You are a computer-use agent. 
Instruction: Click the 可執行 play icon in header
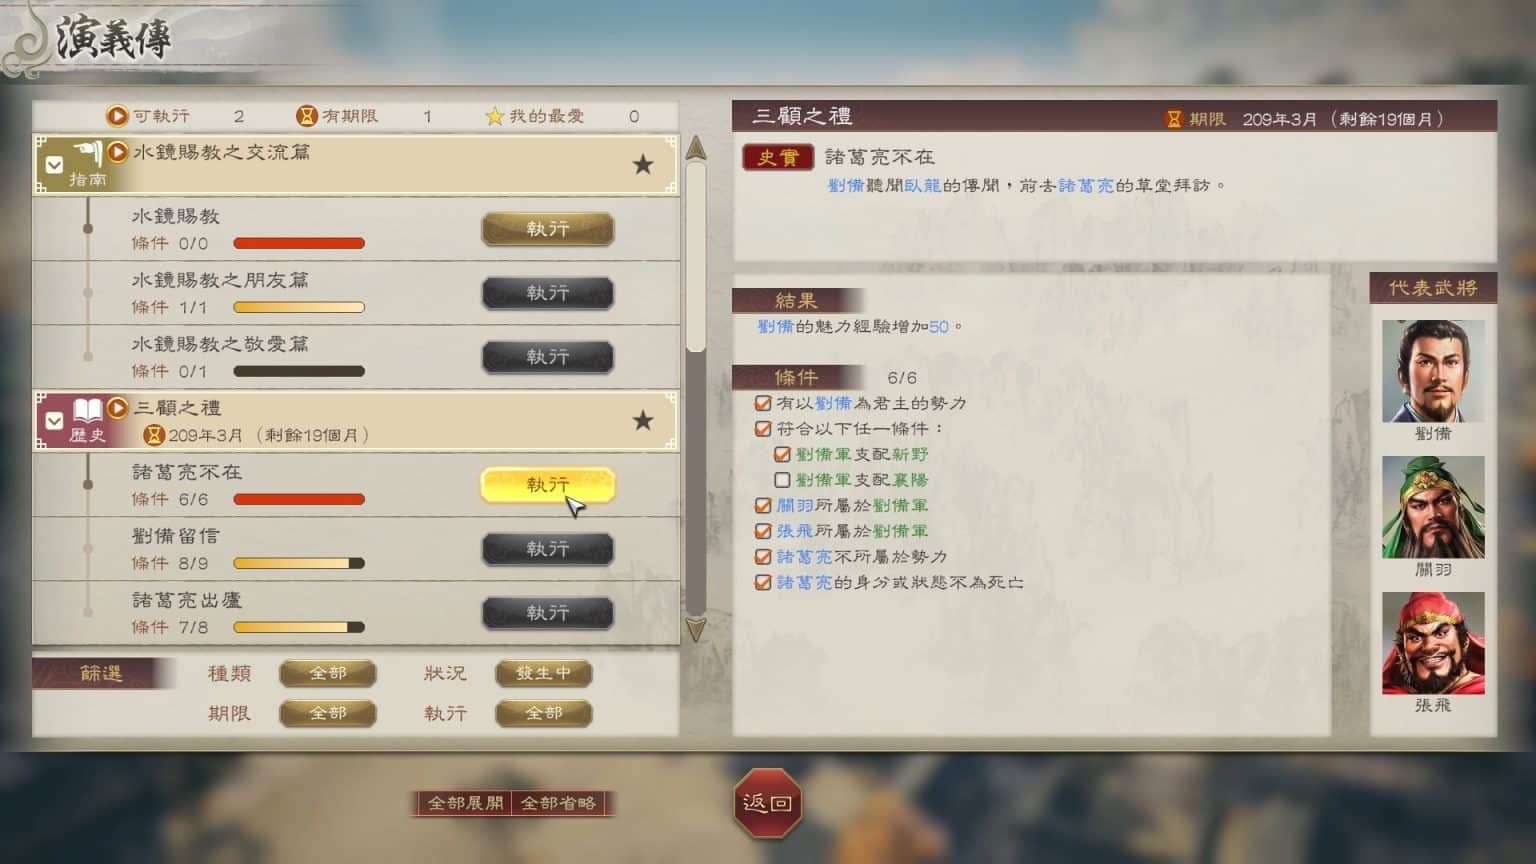117,116
